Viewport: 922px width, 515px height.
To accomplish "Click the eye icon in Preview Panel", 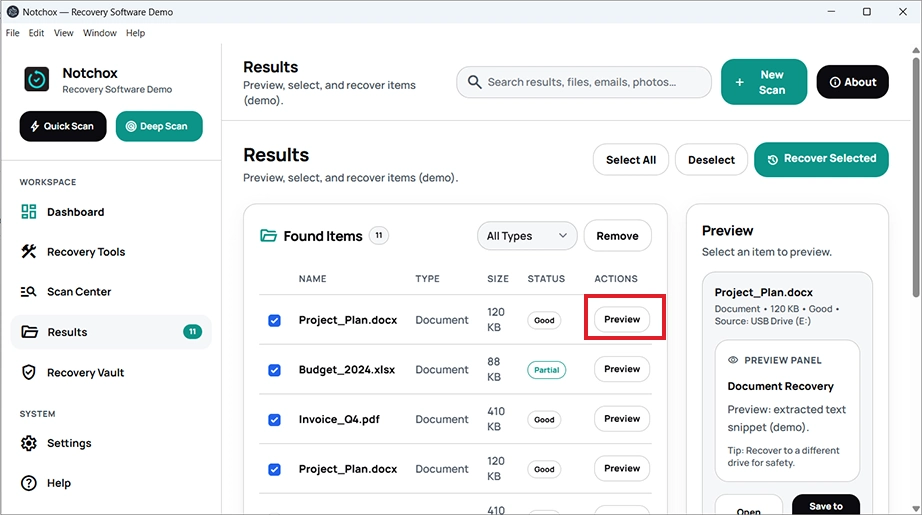I will tap(733, 360).
